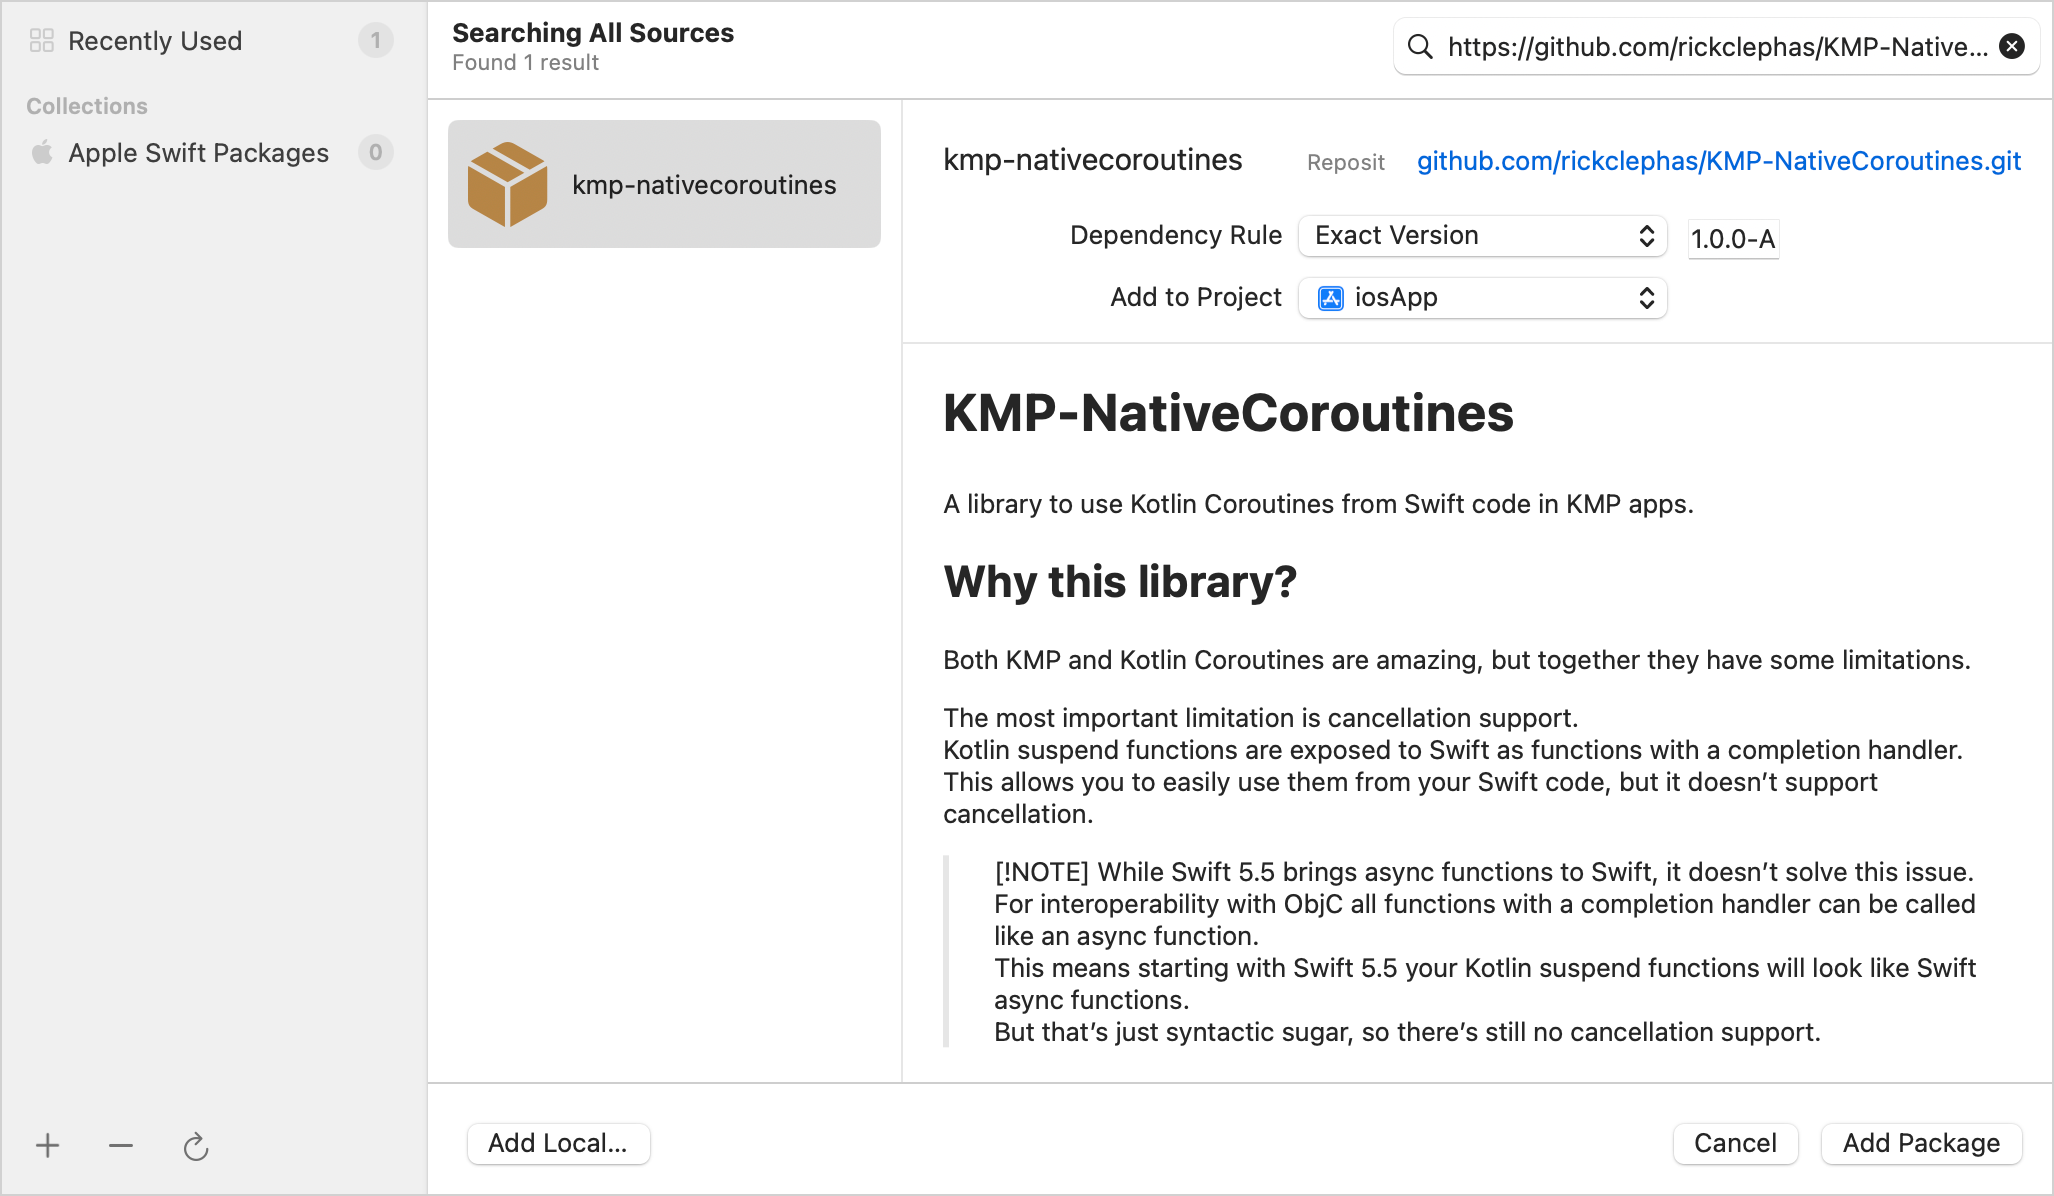Screen dimensions: 2054x1196
Task: Edit the 1.0.0-A version field
Action: [x=1733, y=238]
